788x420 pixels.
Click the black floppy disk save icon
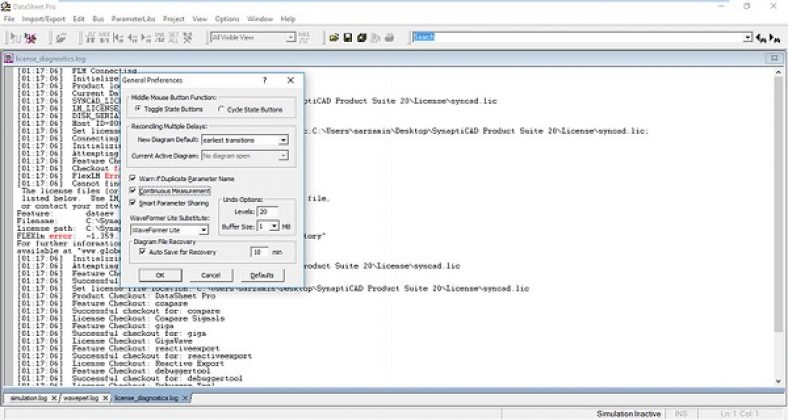[348, 38]
